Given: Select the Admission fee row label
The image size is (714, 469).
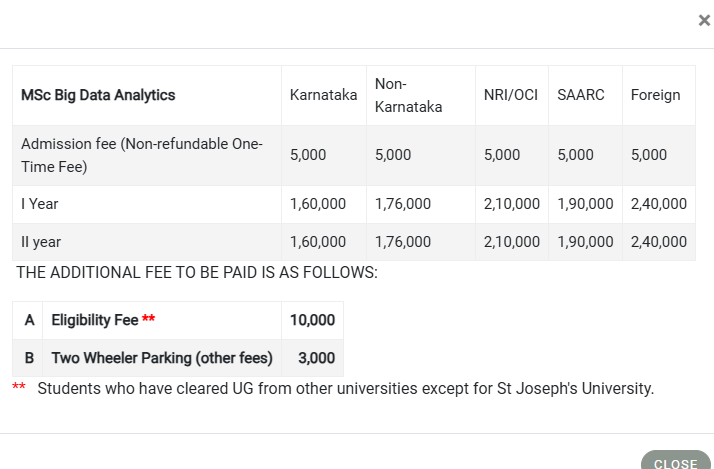Looking at the screenshot, I should 142,155.
